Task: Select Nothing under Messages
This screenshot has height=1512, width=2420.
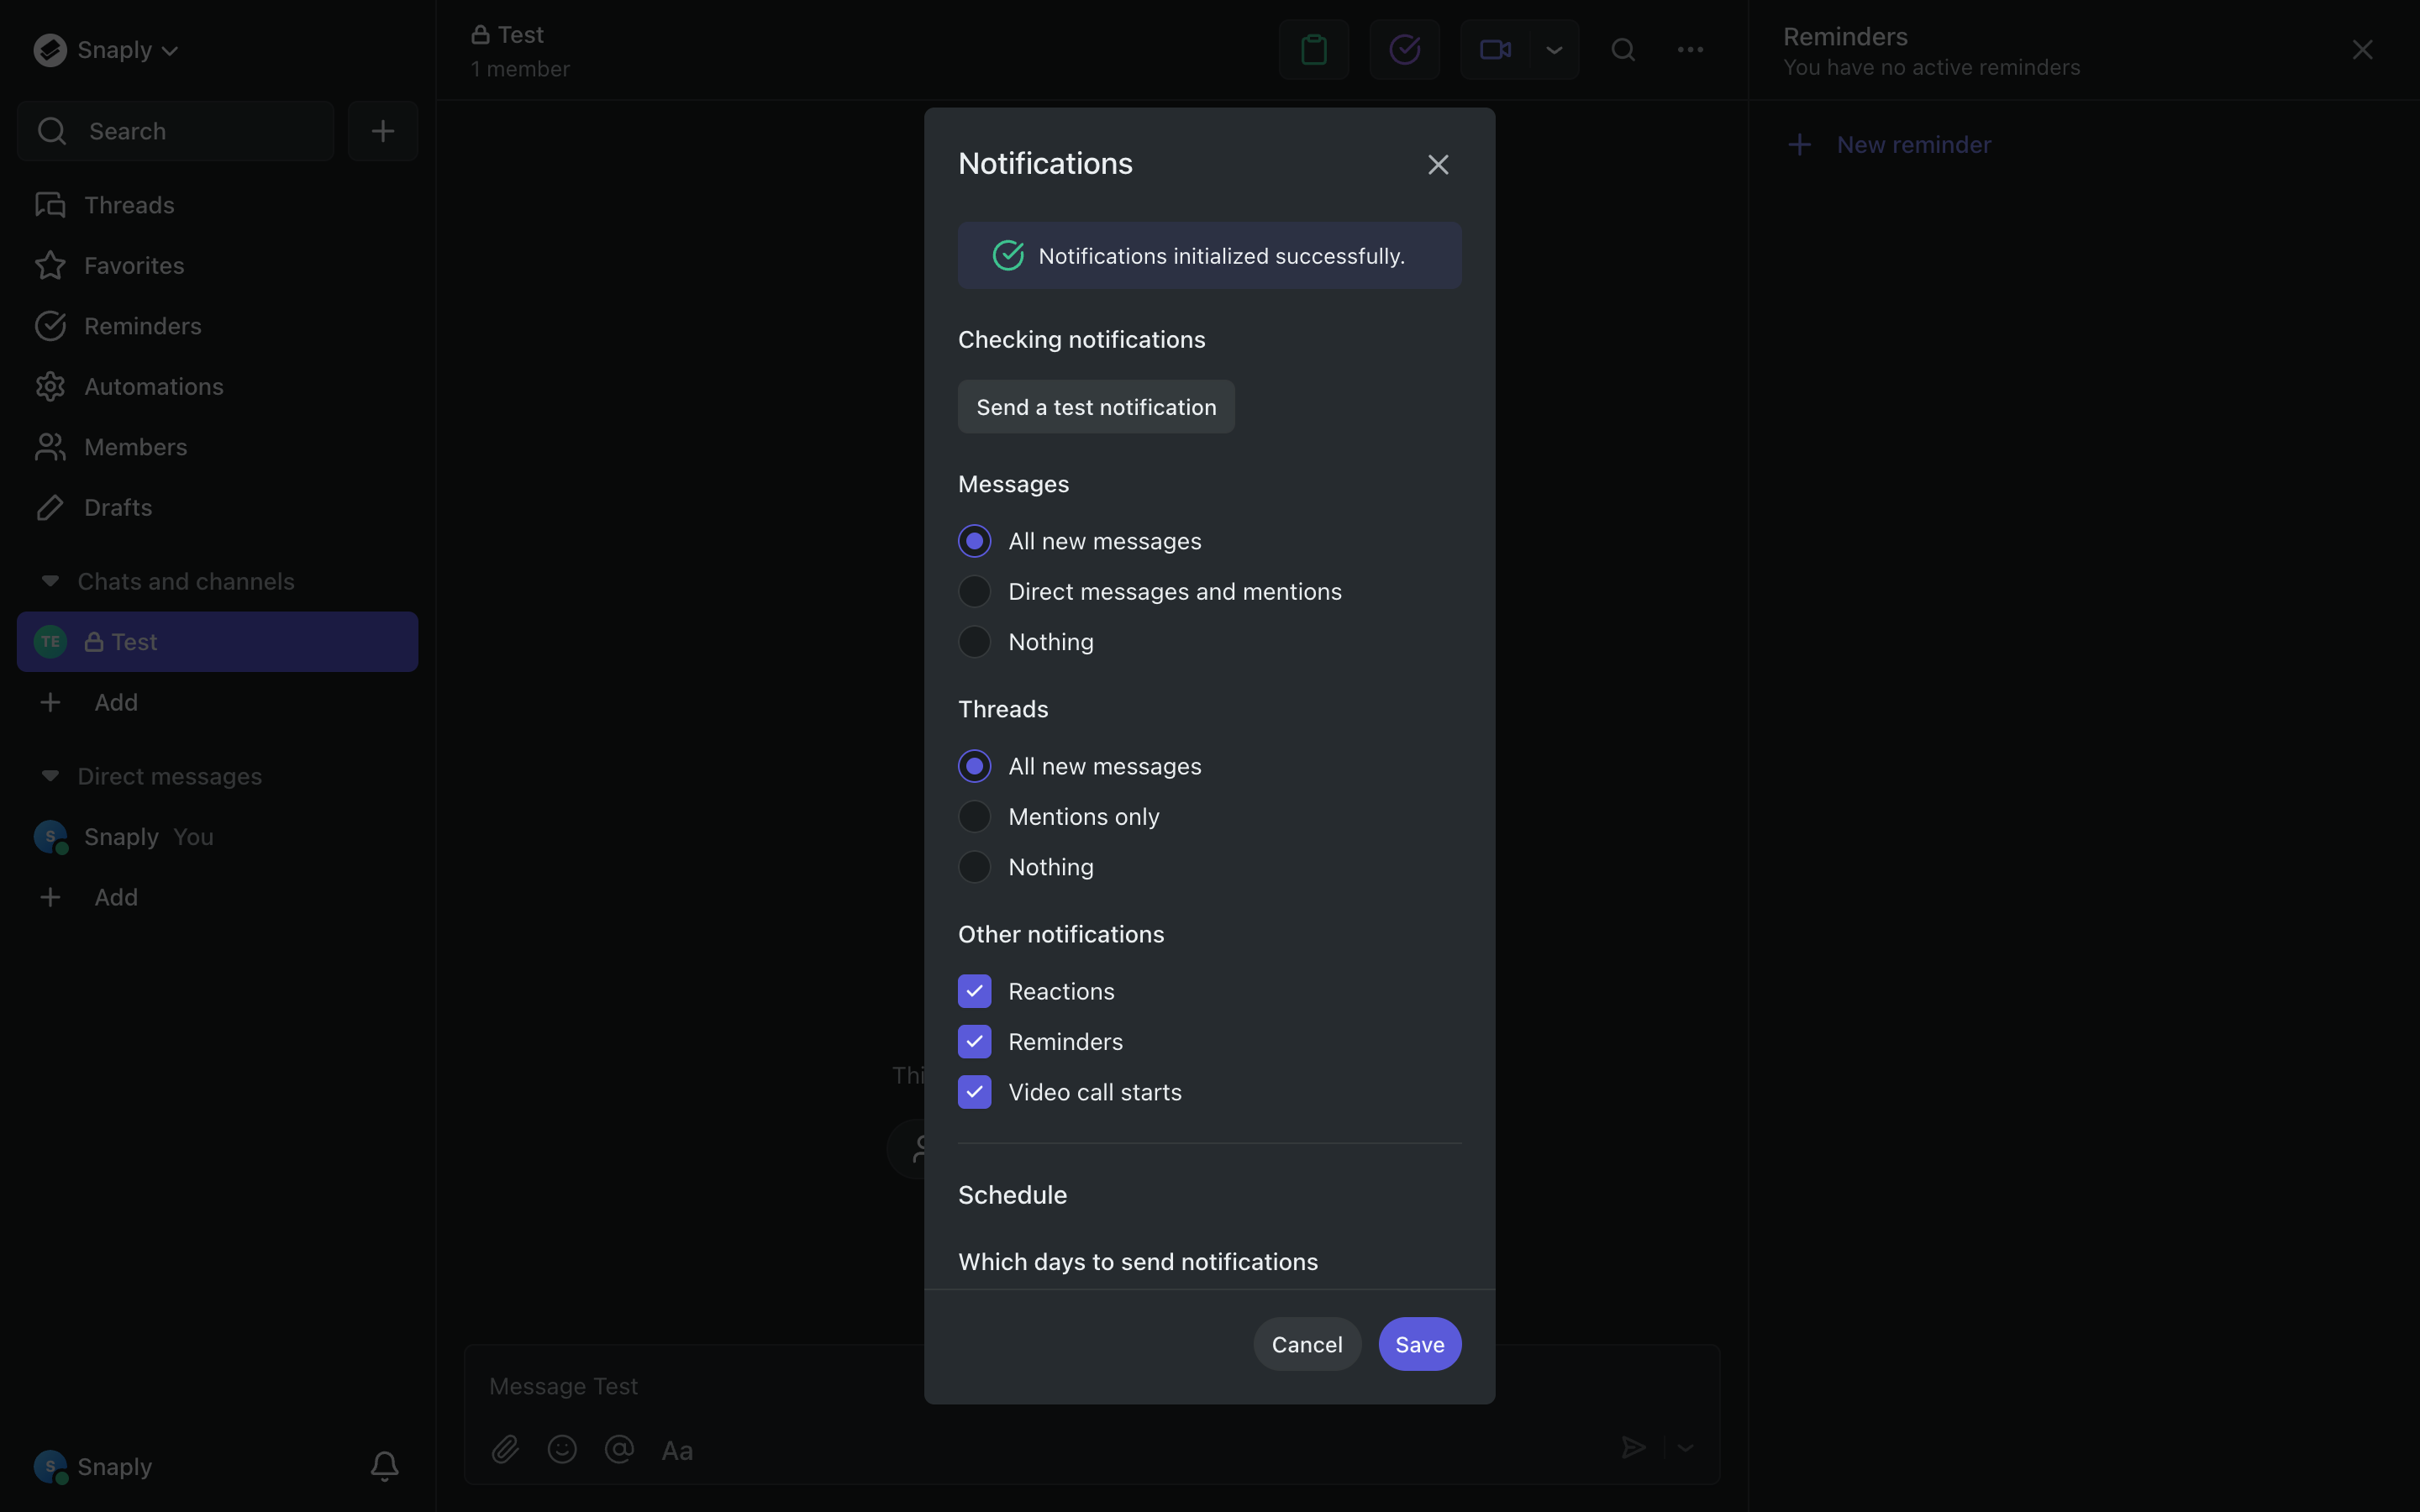Action: click(x=975, y=642)
